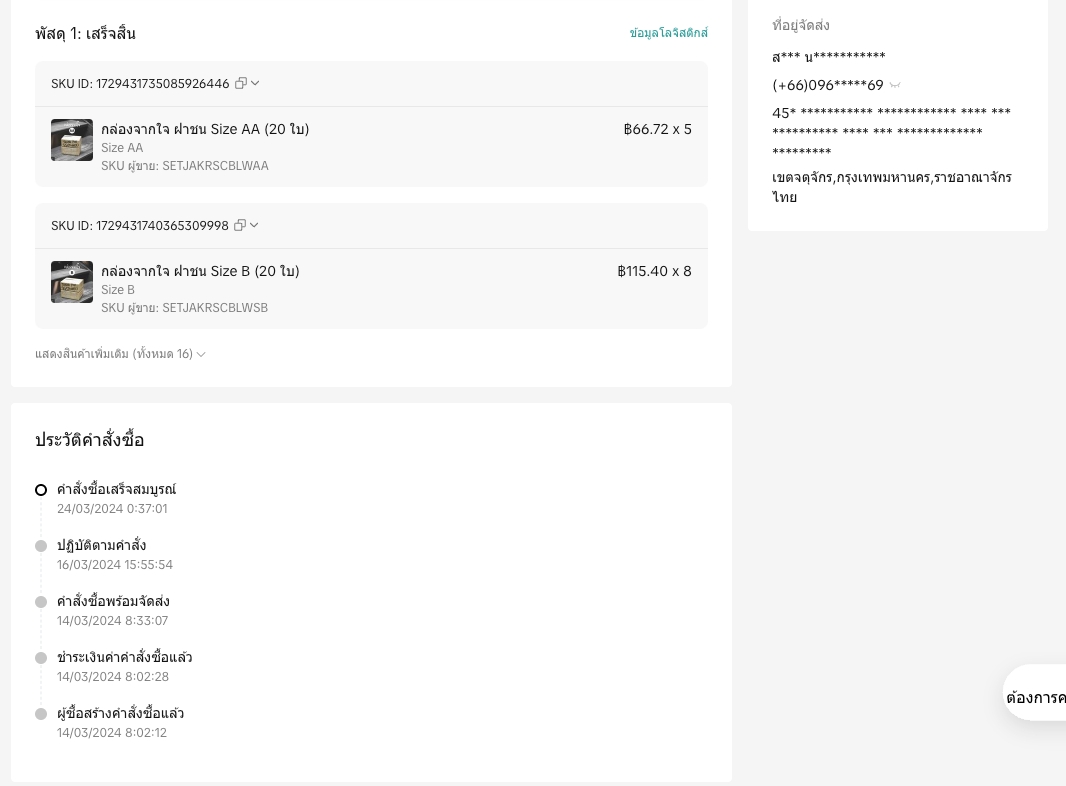Click the variant label Size B

click(x=118, y=290)
